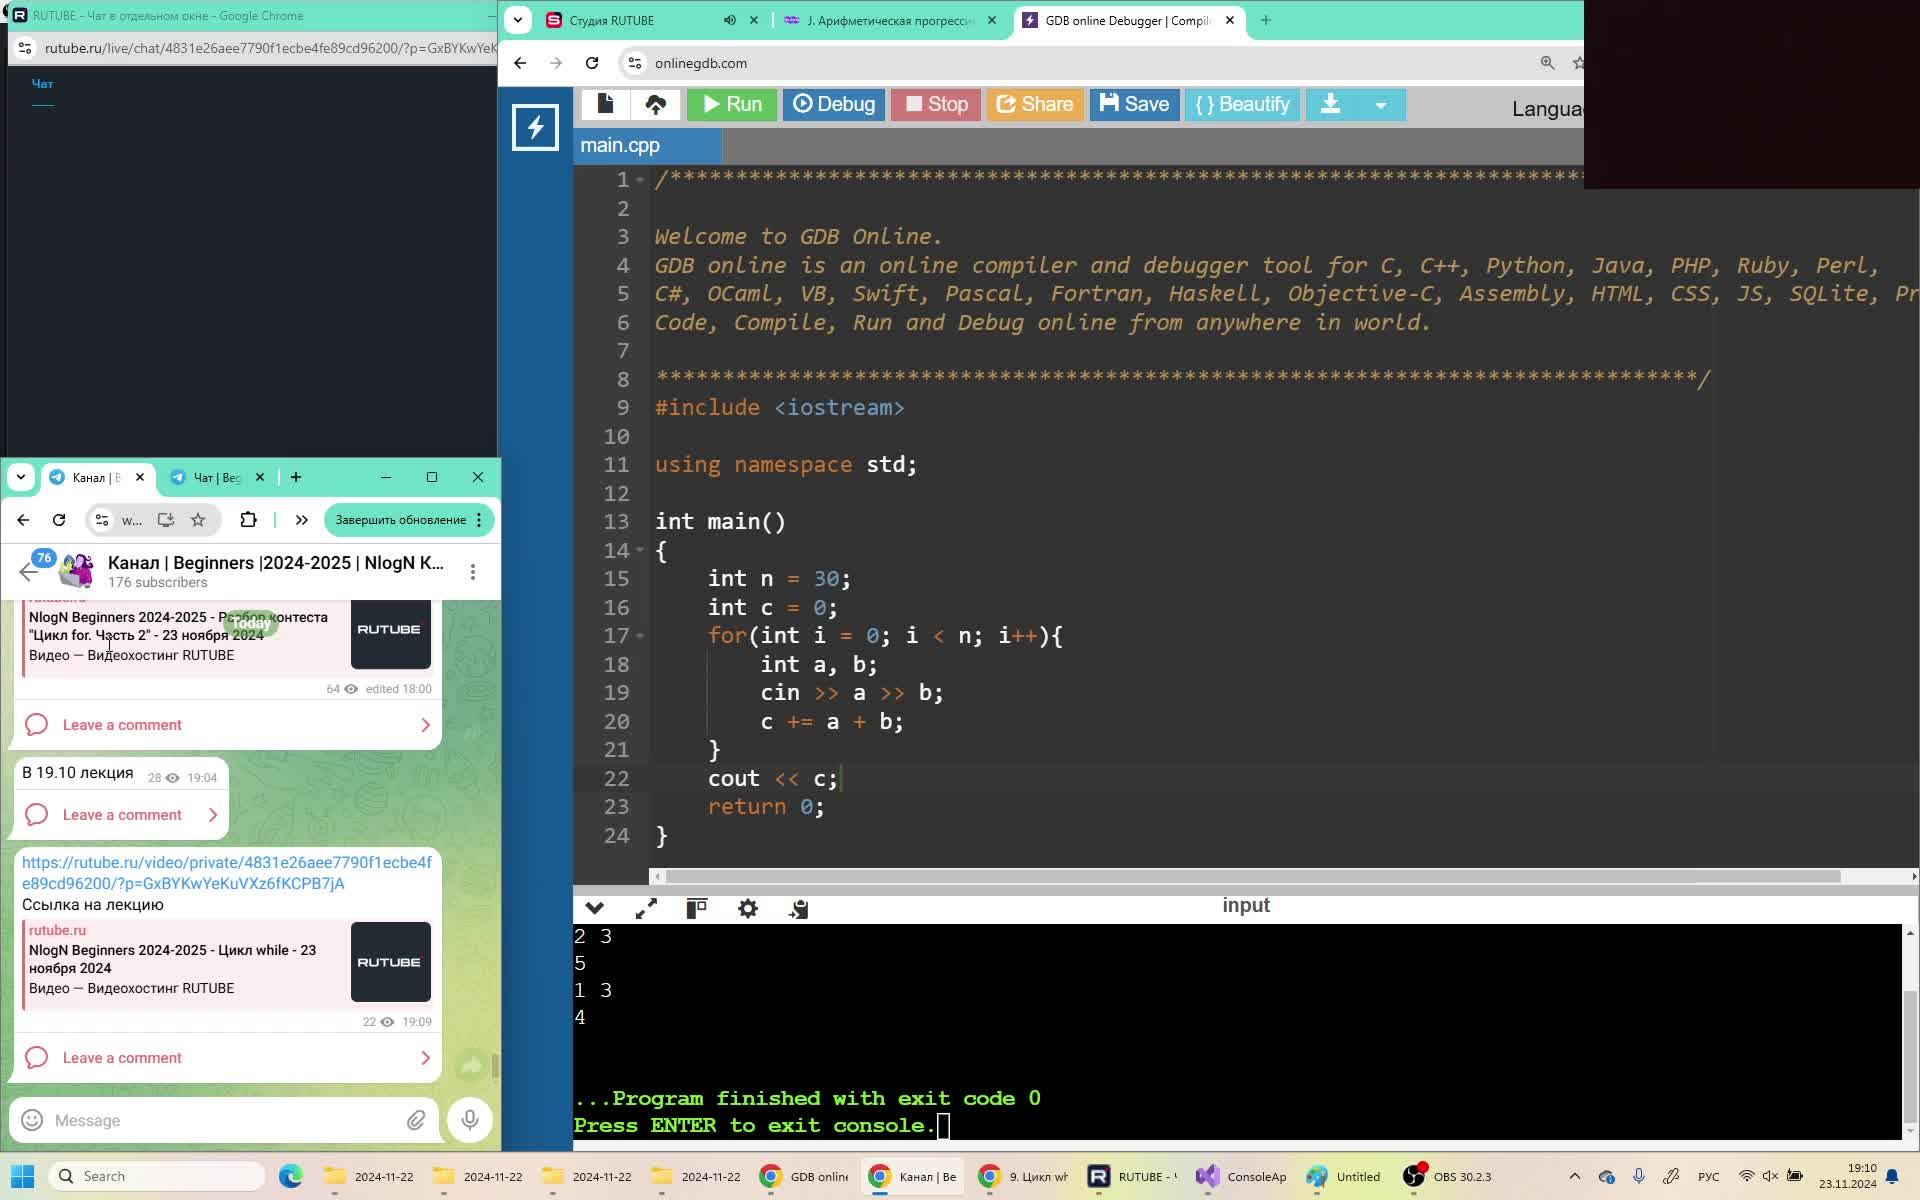Open the Chrome tab search dropdown

coord(517,20)
